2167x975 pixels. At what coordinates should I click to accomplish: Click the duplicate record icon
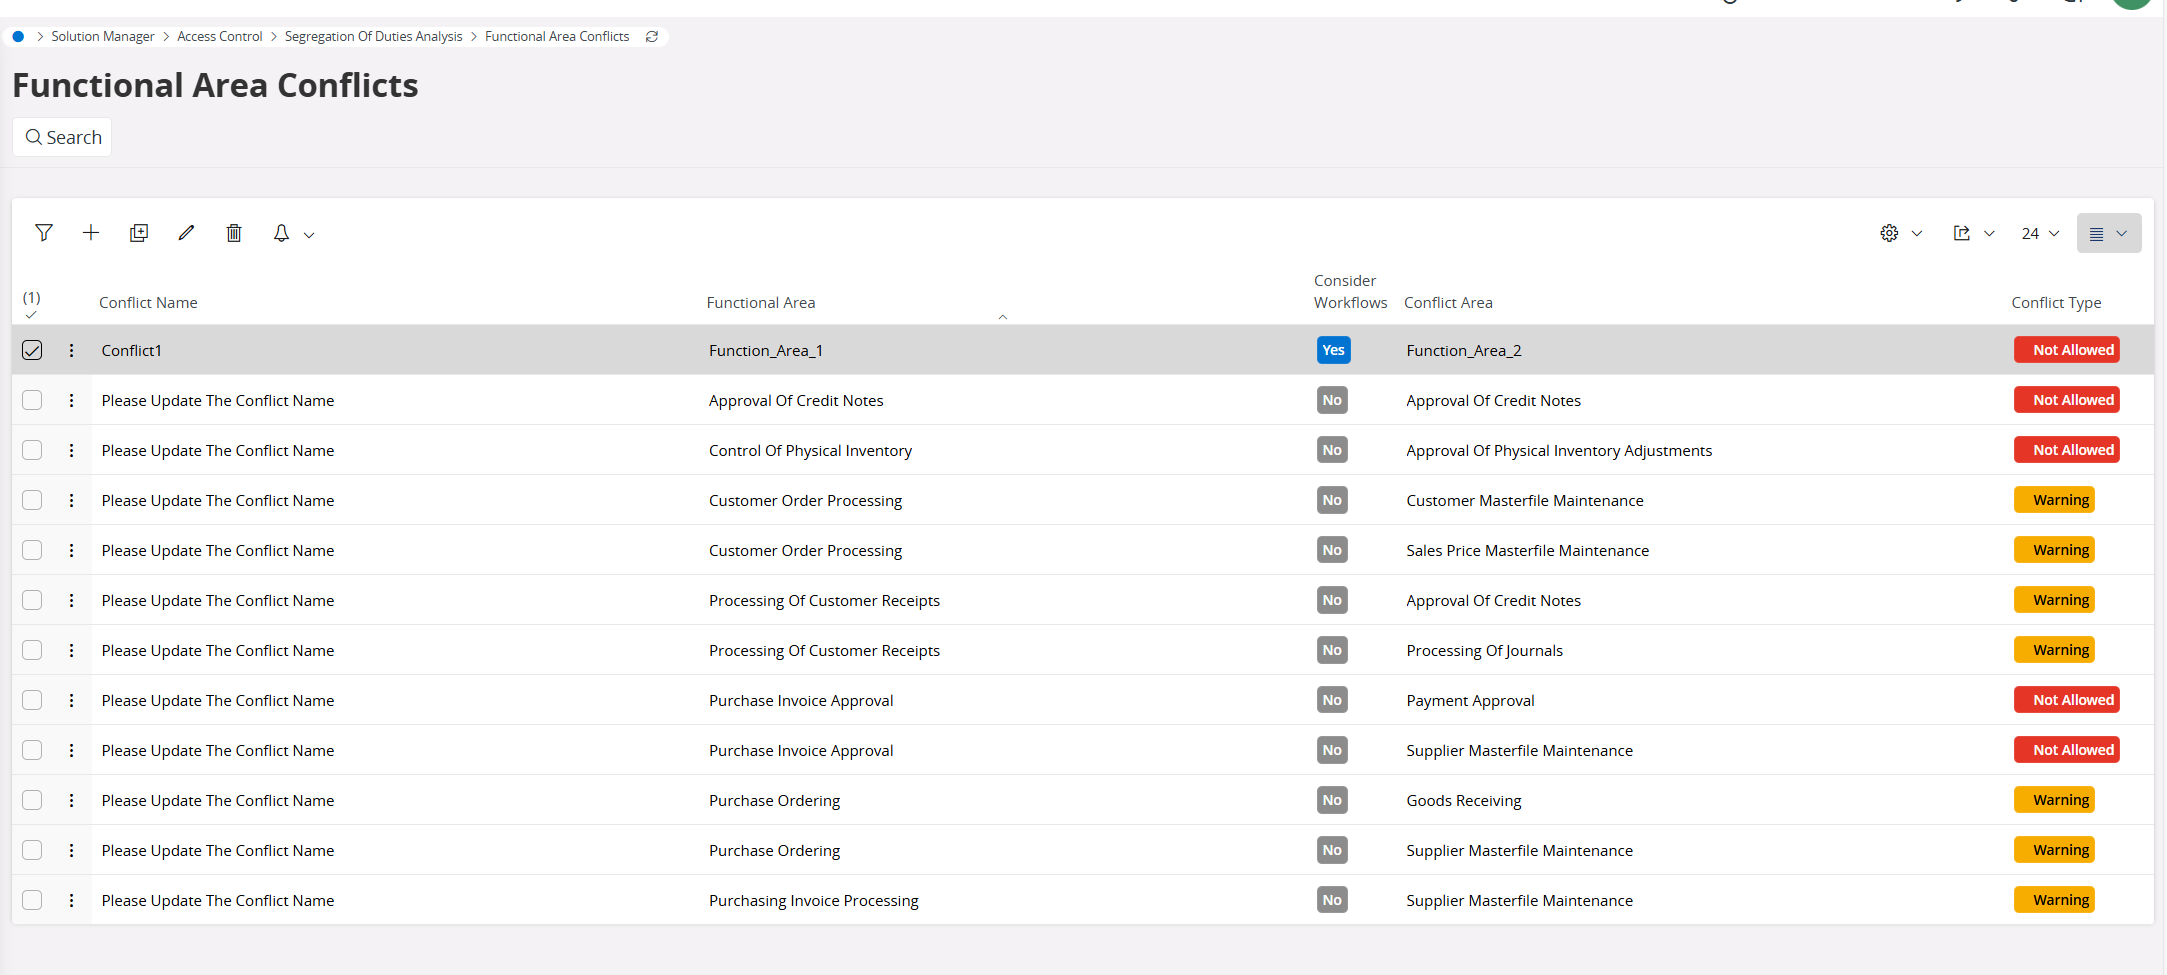(x=139, y=233)
